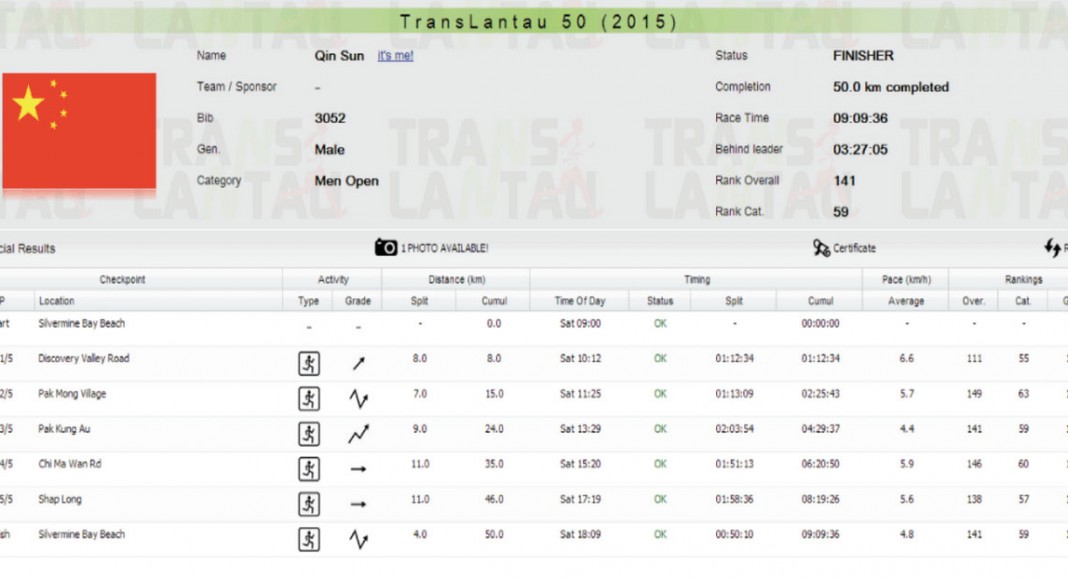Click cumulative time 04:29:37
The width and height of the screenshot is (1068, 580).
(x=820, y=429)
